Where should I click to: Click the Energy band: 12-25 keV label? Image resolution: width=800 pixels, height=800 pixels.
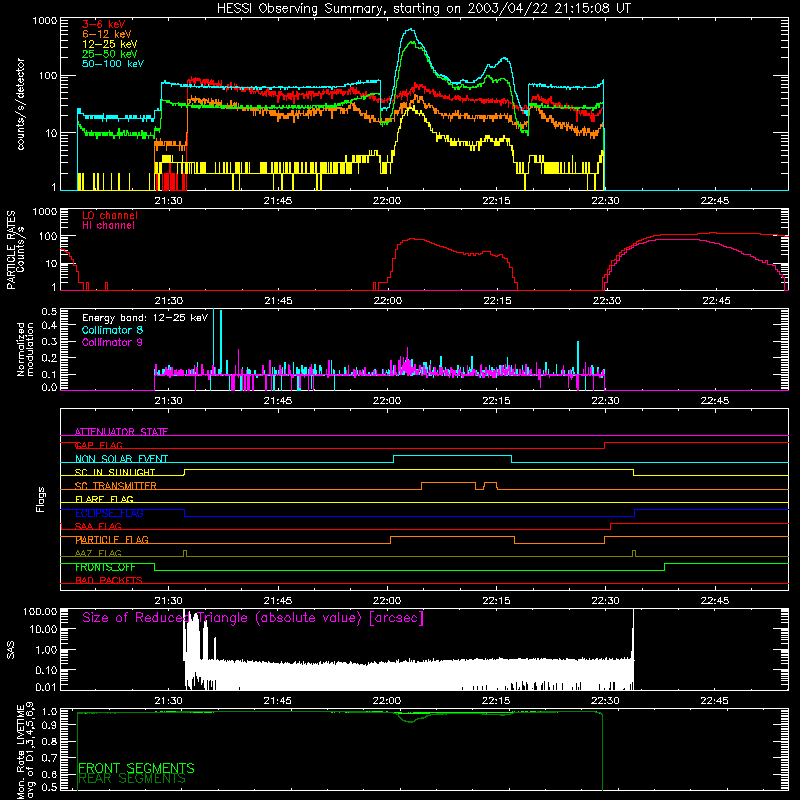pyautogui.click(x=145, y=318)
